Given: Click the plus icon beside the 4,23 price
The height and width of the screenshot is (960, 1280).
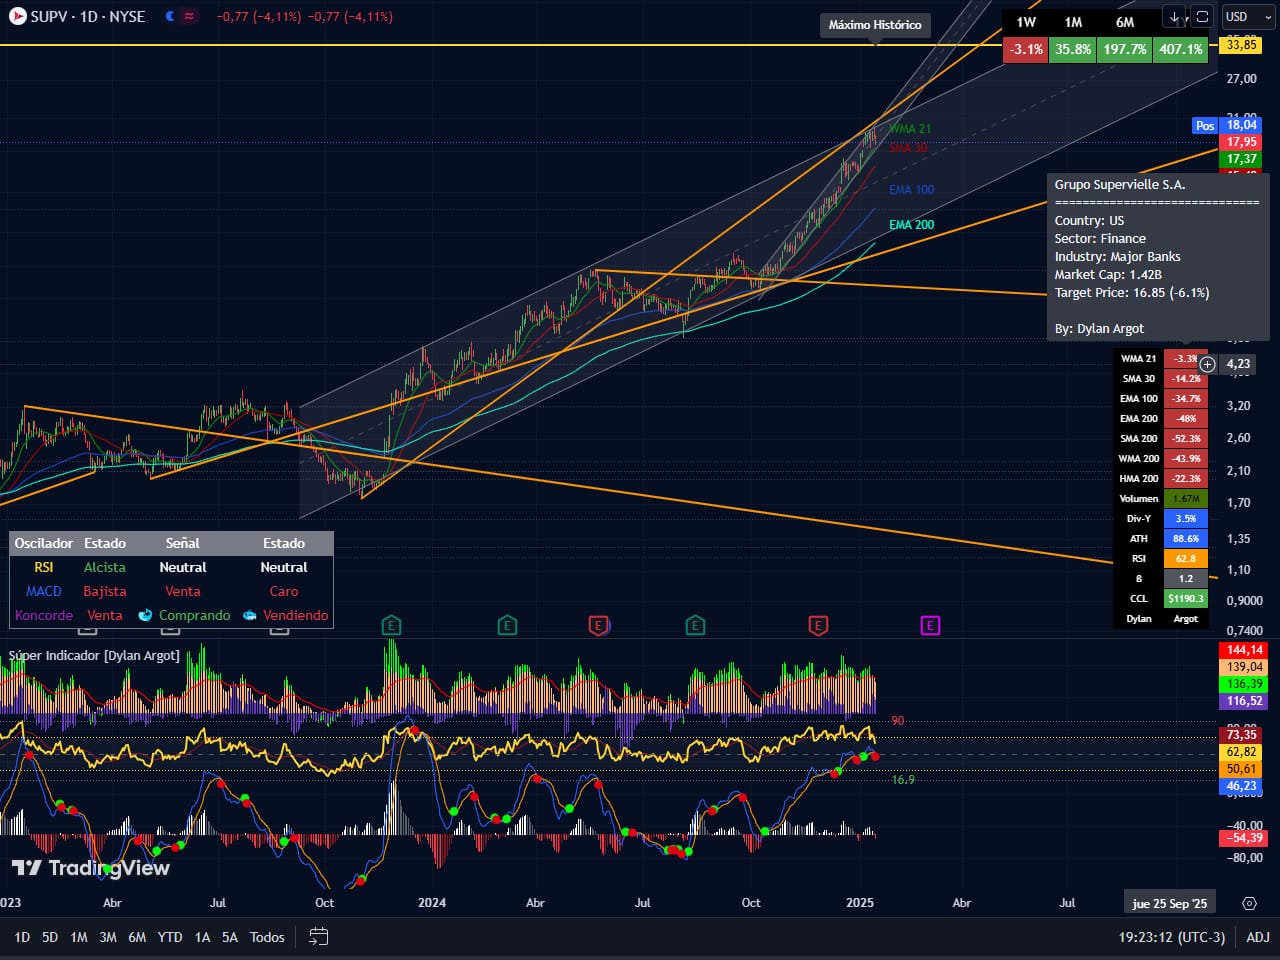Looking at the screenshot, I should coord(1207,364).
